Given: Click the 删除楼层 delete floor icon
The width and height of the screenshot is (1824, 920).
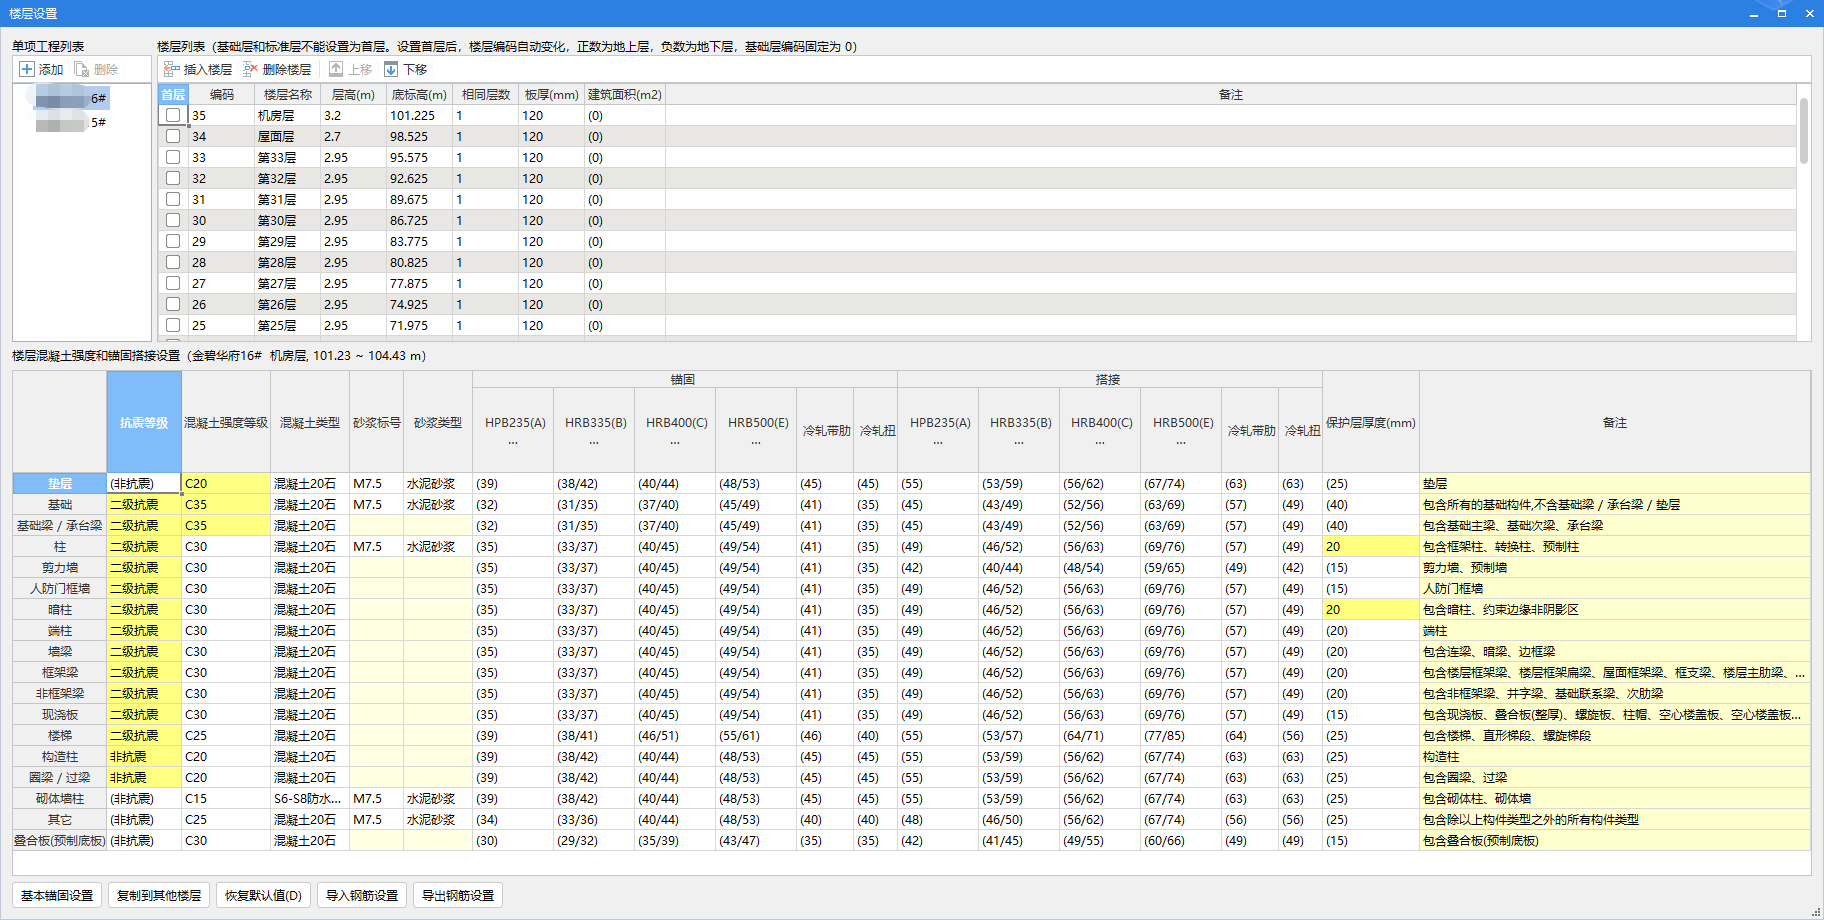Looking at the screenshot, I should [251, 69].
